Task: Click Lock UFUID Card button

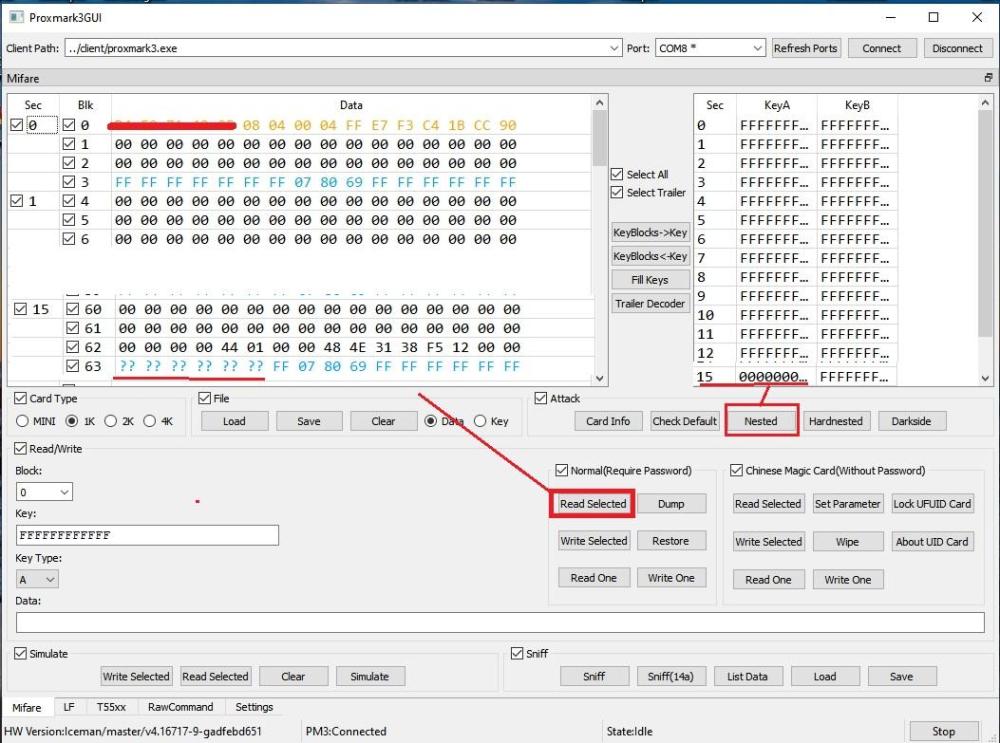Action: 932,504
